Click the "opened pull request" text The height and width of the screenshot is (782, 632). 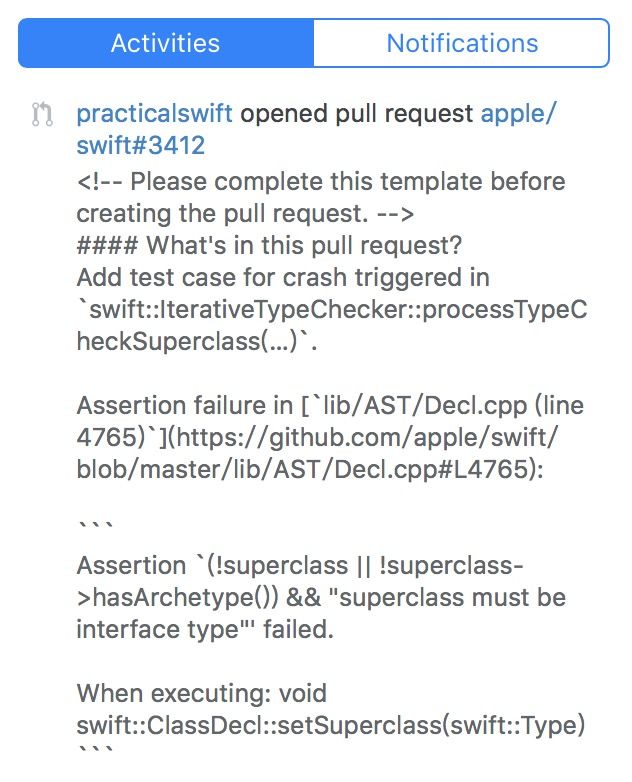[357, 114]
